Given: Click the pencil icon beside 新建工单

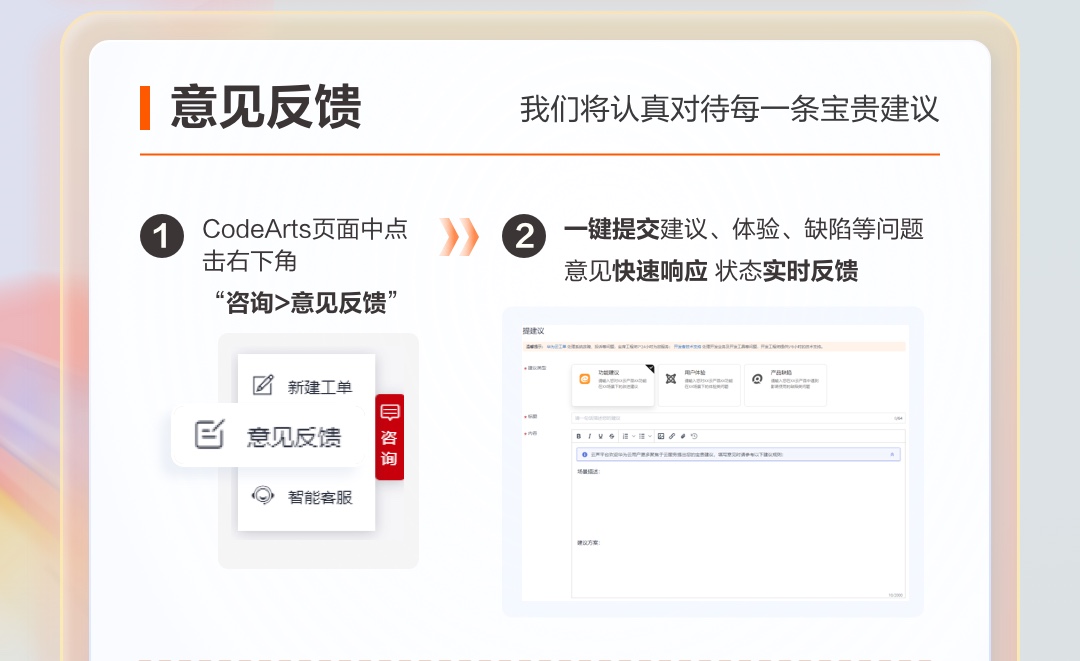Looking at the screenshot, I should coord(263,385).
